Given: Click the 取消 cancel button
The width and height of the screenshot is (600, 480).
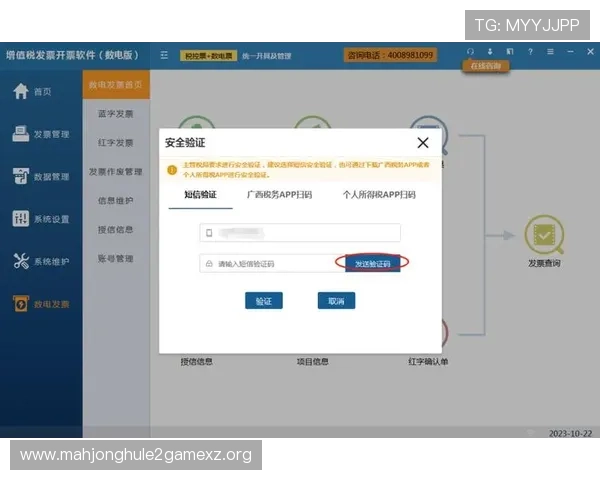Looking at the screenshot, I should point(336,301).
